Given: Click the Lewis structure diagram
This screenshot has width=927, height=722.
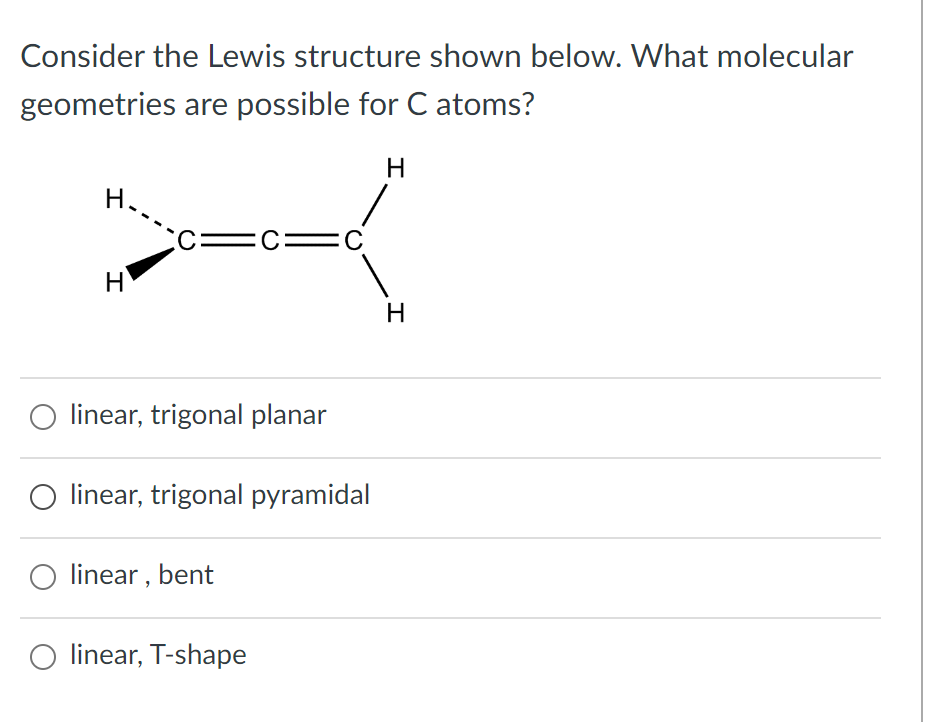Looking at the screenshot, I should click(x=255, y=240).
